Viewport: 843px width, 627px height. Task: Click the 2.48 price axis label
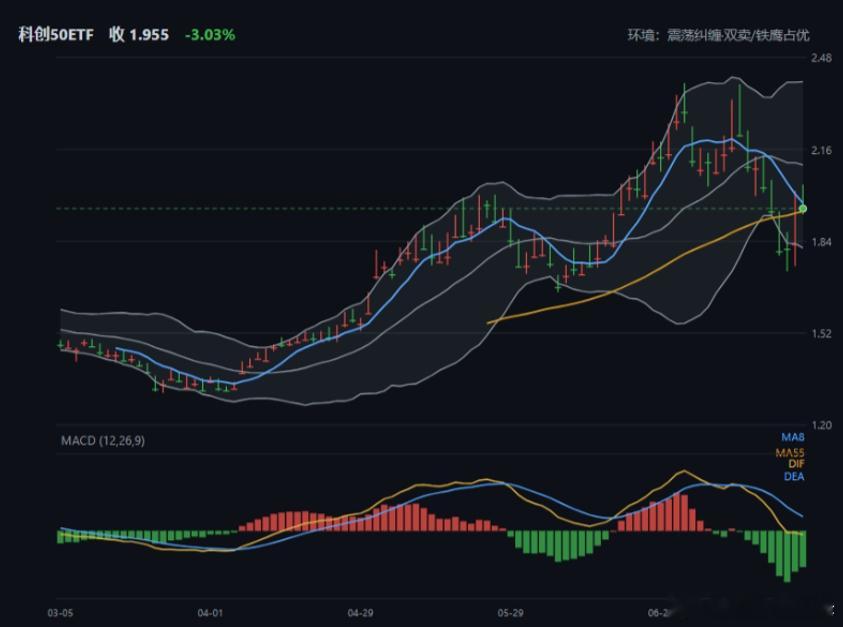pyautogui.click(x=821, y=58)
